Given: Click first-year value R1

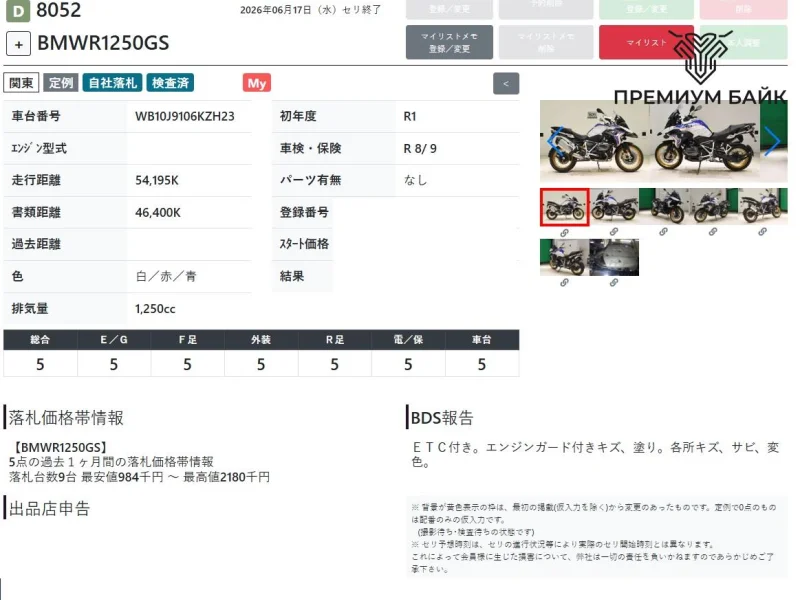Looking at the screenshot, I should (x=410, y=116).
